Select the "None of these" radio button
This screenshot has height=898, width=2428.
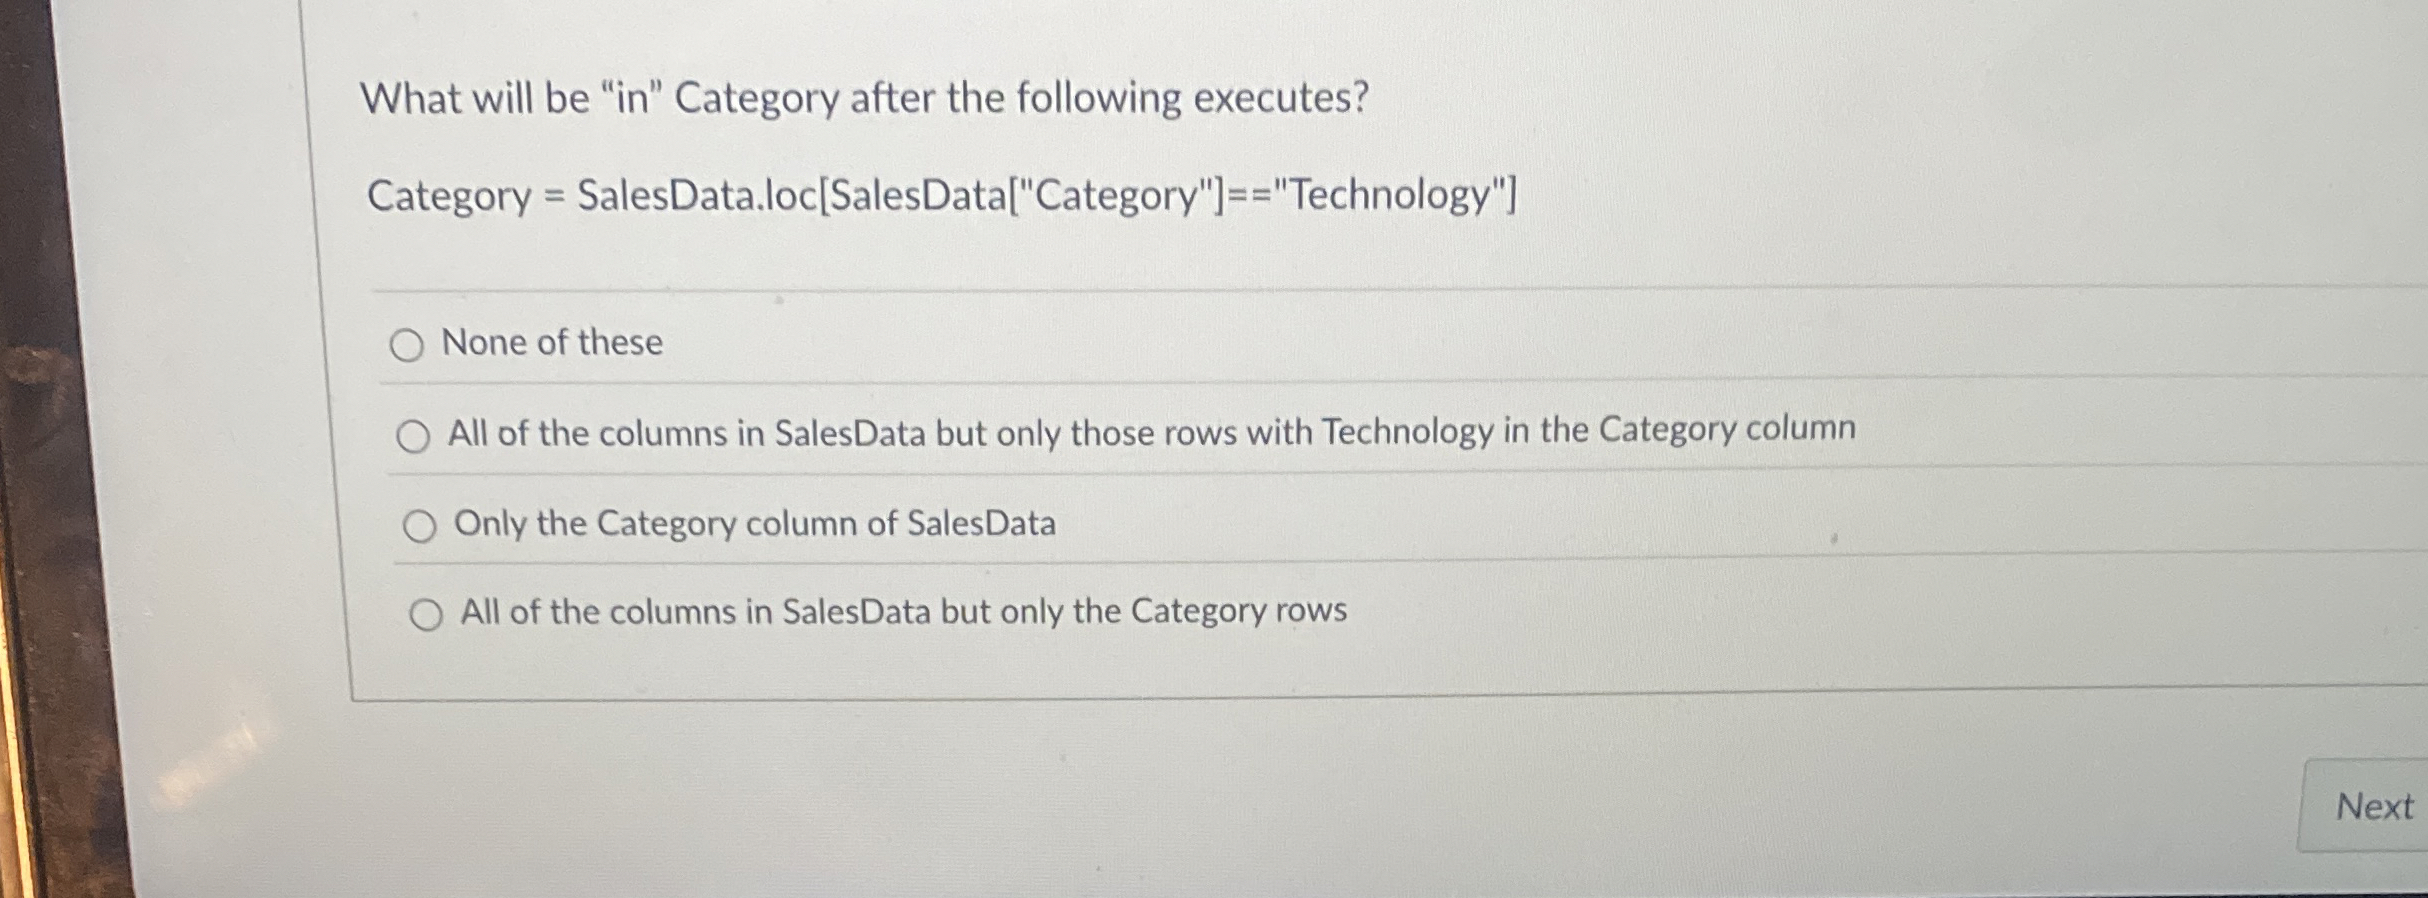click(408, 346)
